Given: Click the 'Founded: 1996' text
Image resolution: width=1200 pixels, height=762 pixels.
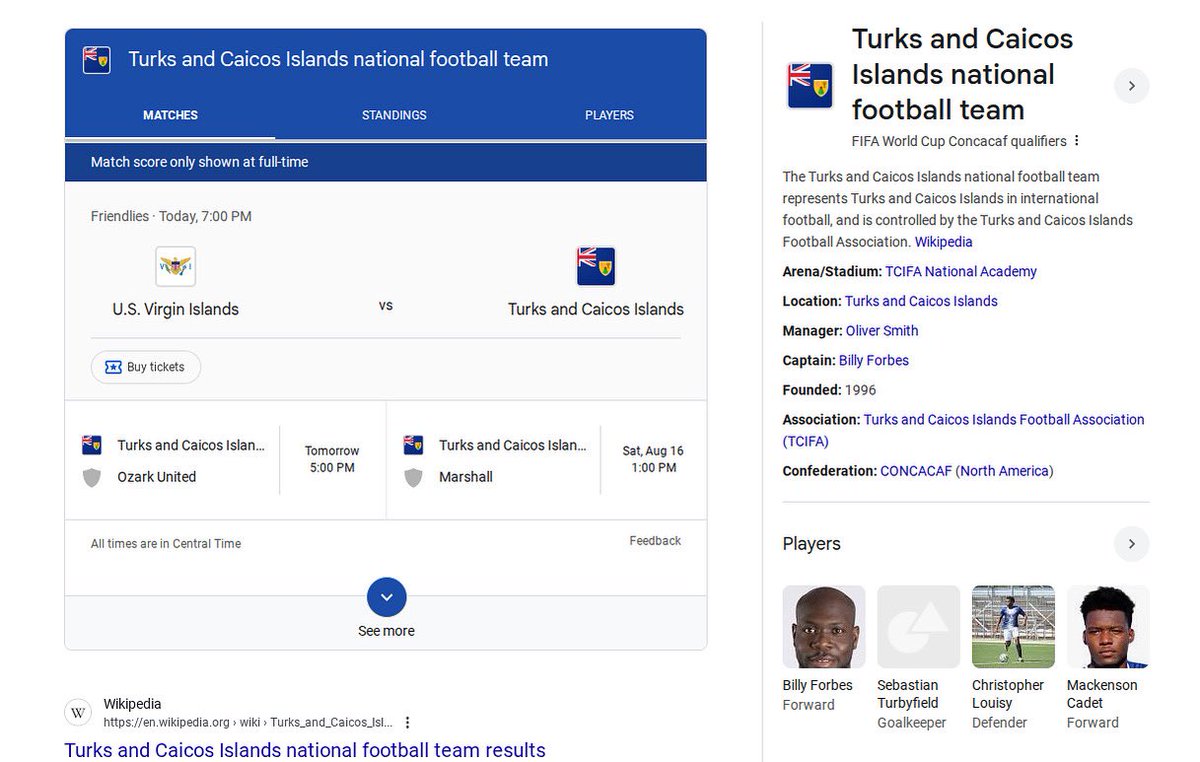Looking at the screenshot, I should tap(829, 390).
